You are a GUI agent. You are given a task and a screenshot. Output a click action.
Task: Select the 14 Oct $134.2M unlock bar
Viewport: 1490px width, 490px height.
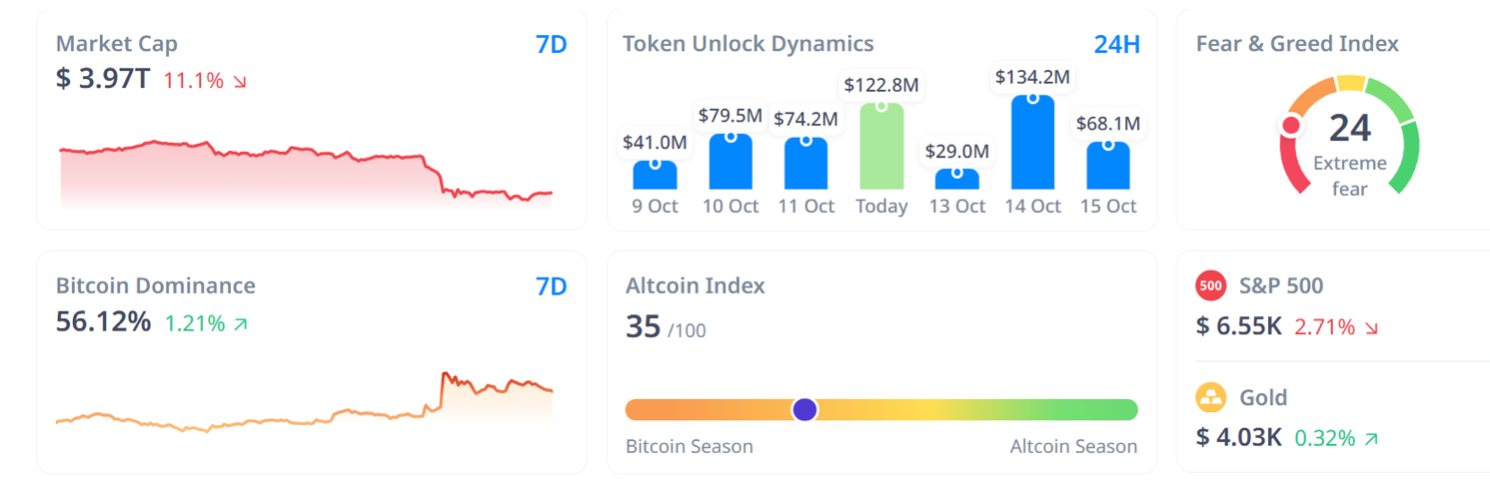[1032, 142]
